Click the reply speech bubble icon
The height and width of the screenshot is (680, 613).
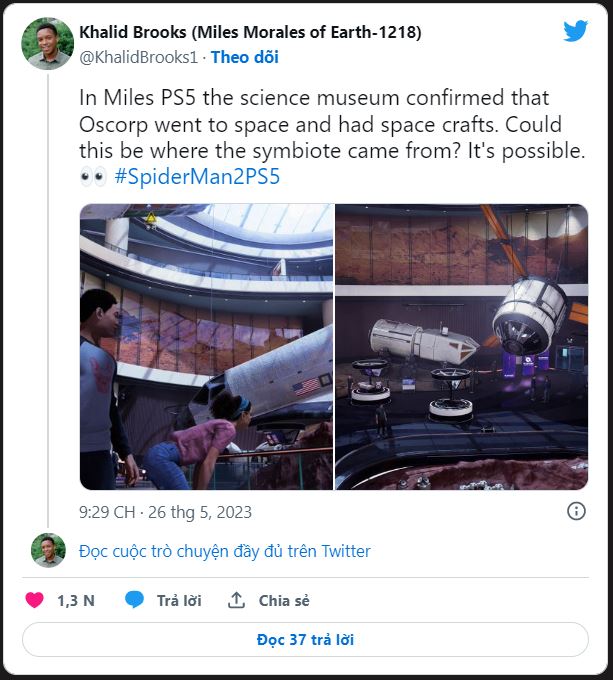click(x=135, y=600)
